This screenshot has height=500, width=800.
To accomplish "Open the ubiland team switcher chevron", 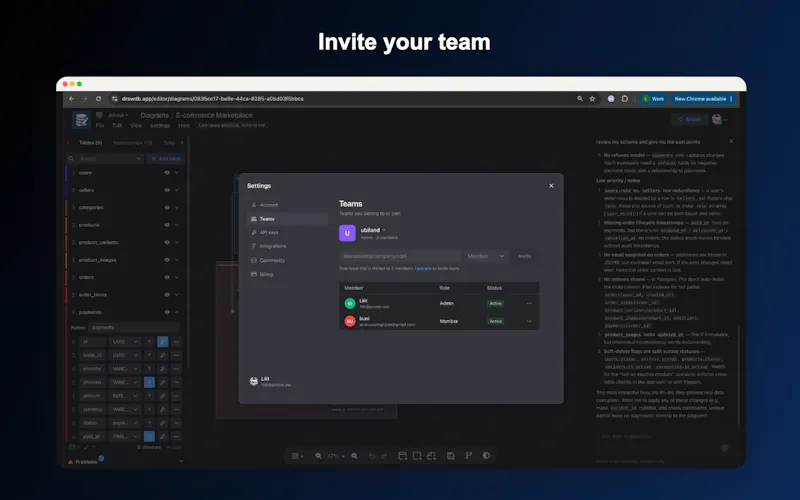I will tap(384, 230).
